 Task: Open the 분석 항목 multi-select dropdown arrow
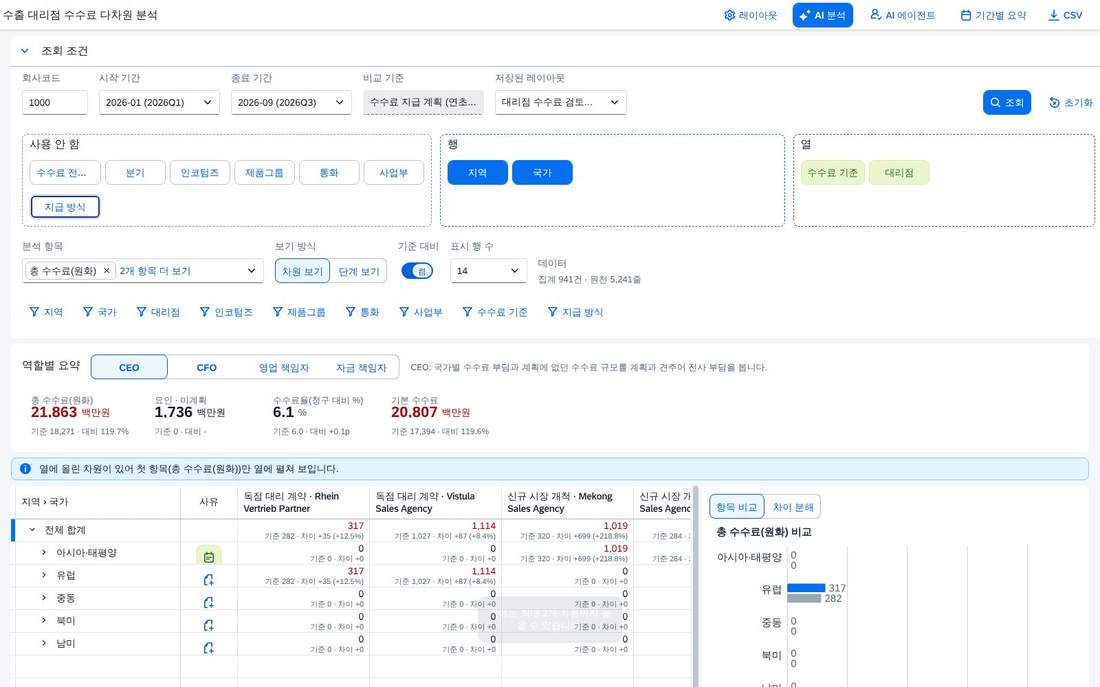click(x=251, y=271)
